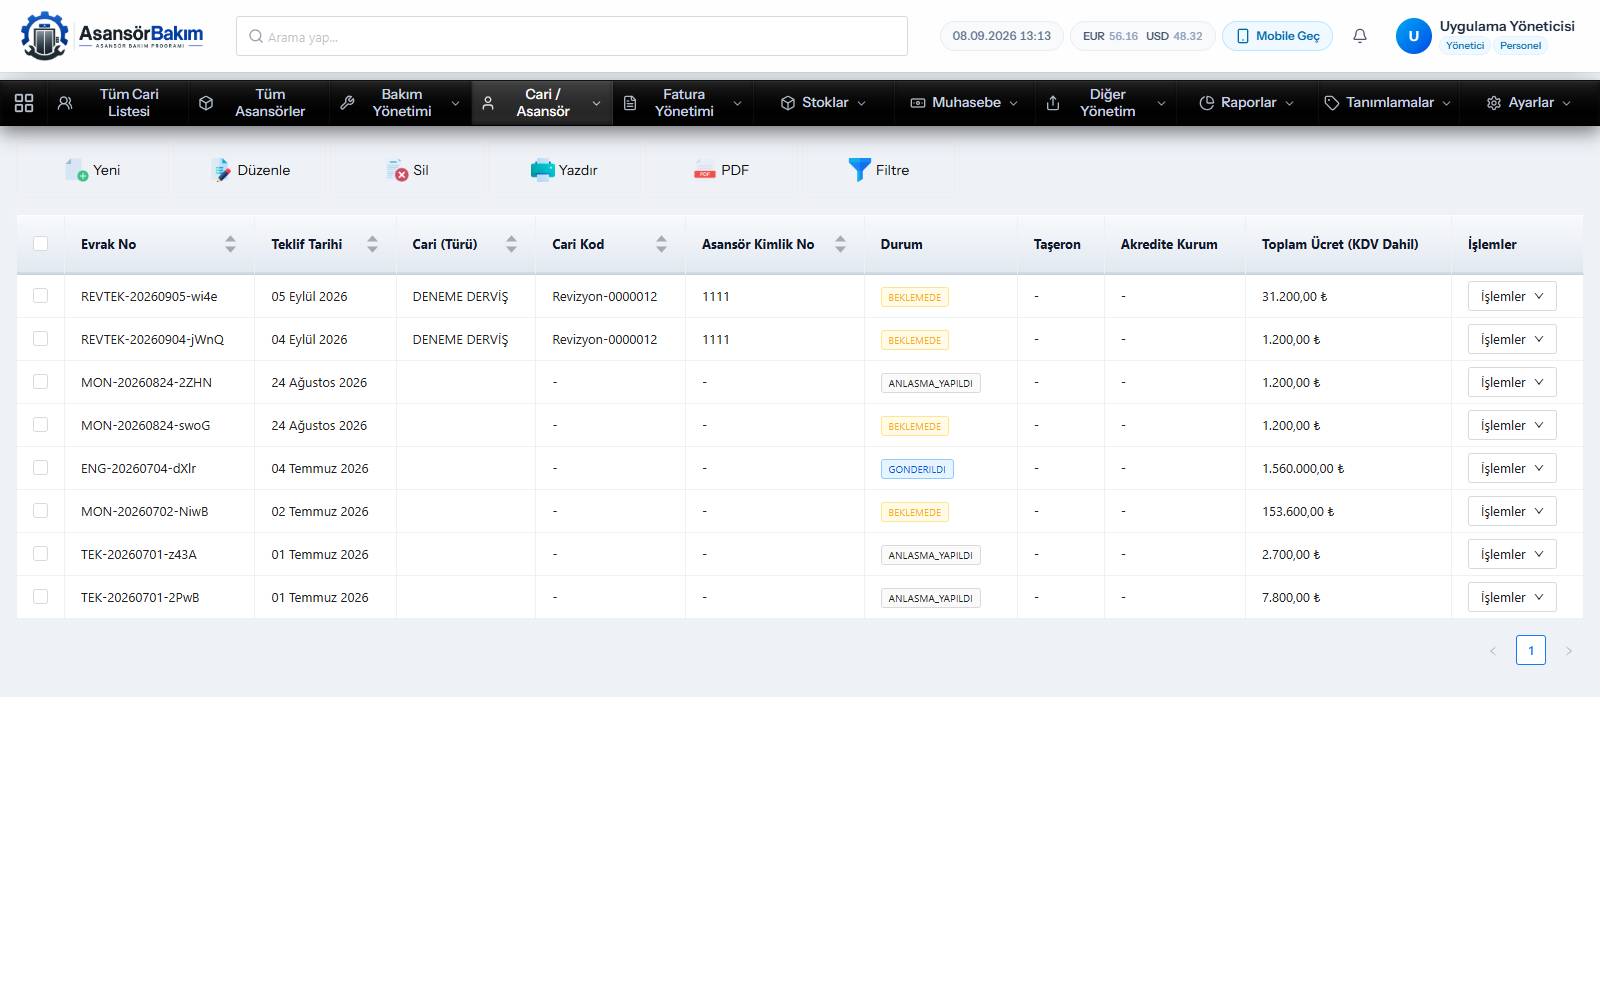Sort by Evrak No column arrows
The width and height of the screenshot is (1600, 1000).
coord(230,244)
